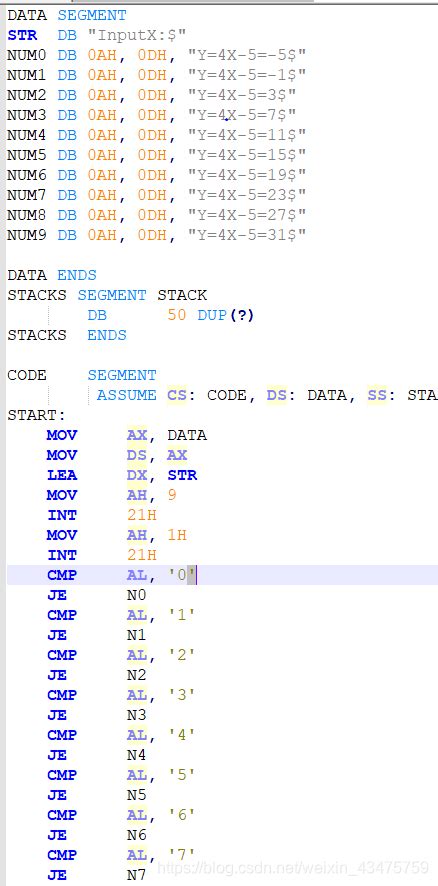Click the N4 jump label
The width and height of the screenshot is (438, 886).
(137, 755)
